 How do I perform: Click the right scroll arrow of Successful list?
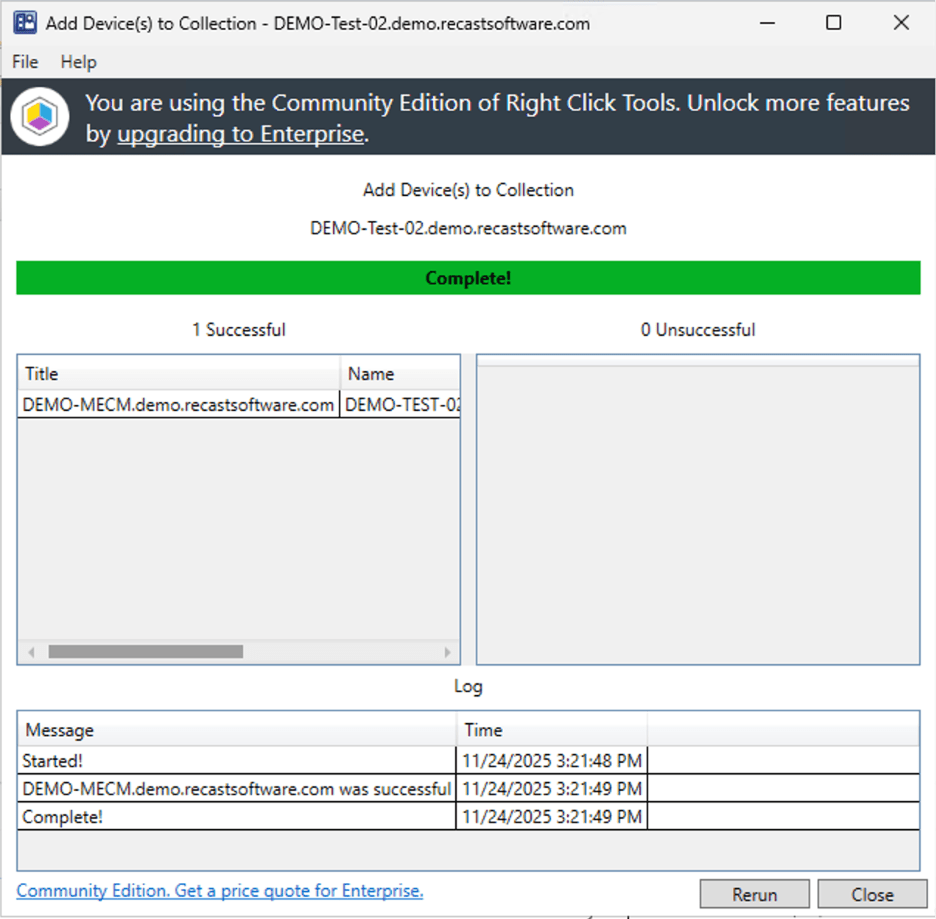(447, 652)
